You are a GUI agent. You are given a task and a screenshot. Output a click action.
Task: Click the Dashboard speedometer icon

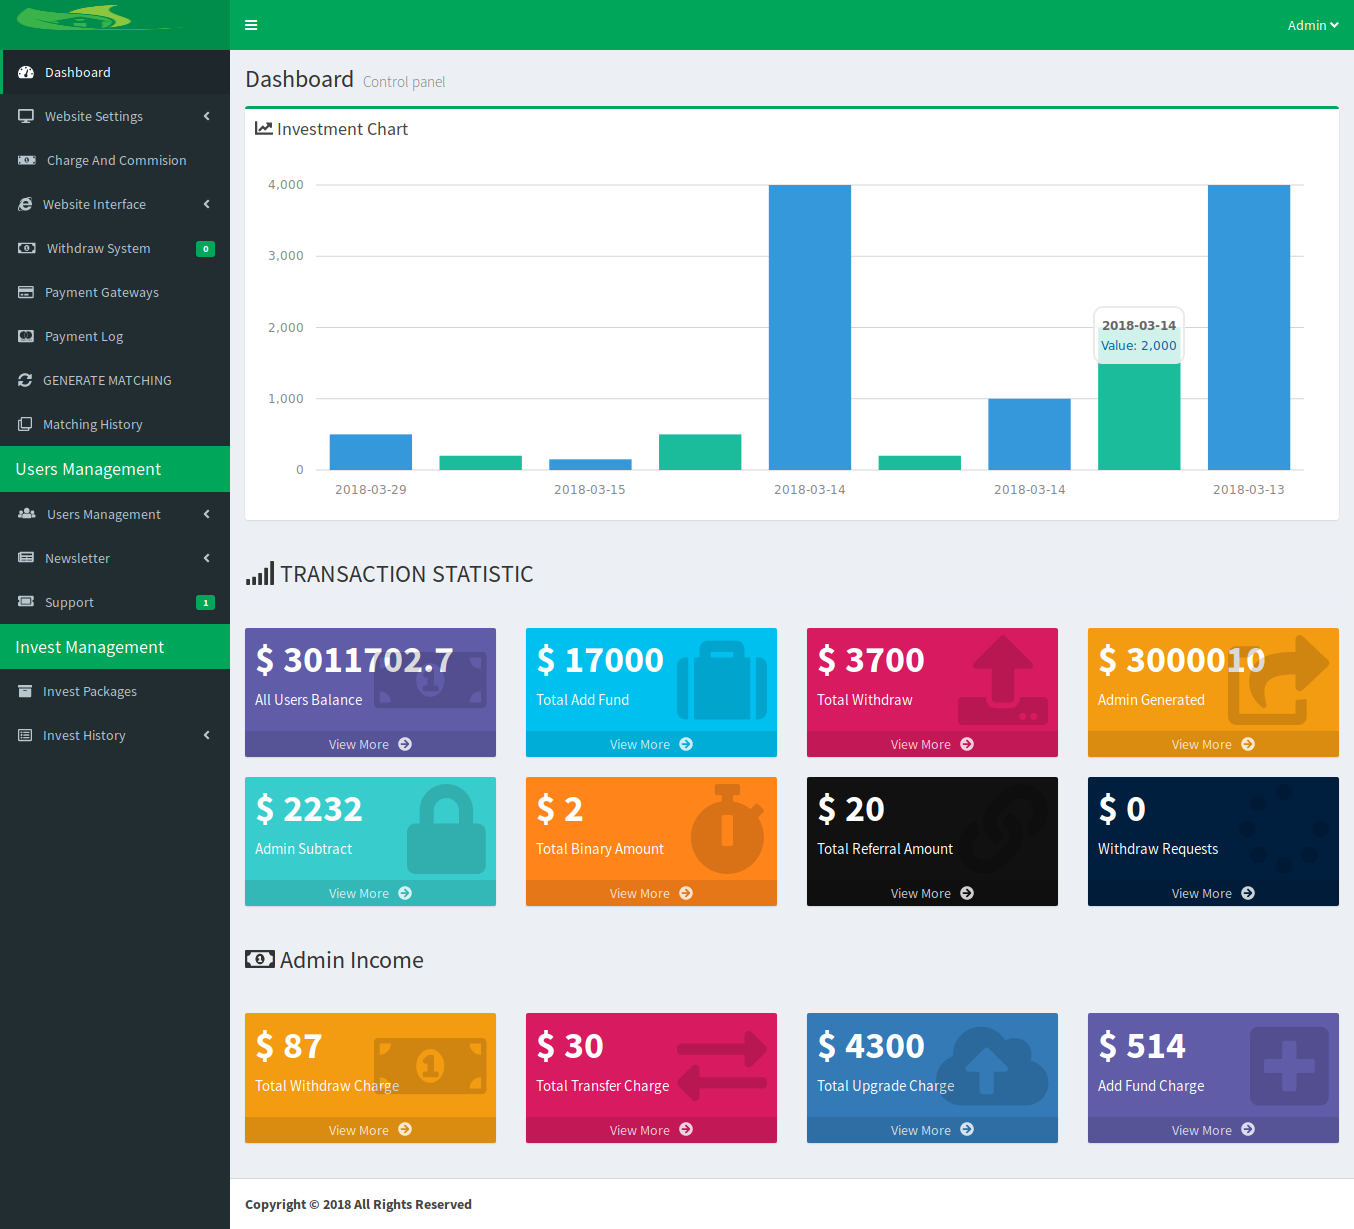pyautogui.click(x=26, y=72)
